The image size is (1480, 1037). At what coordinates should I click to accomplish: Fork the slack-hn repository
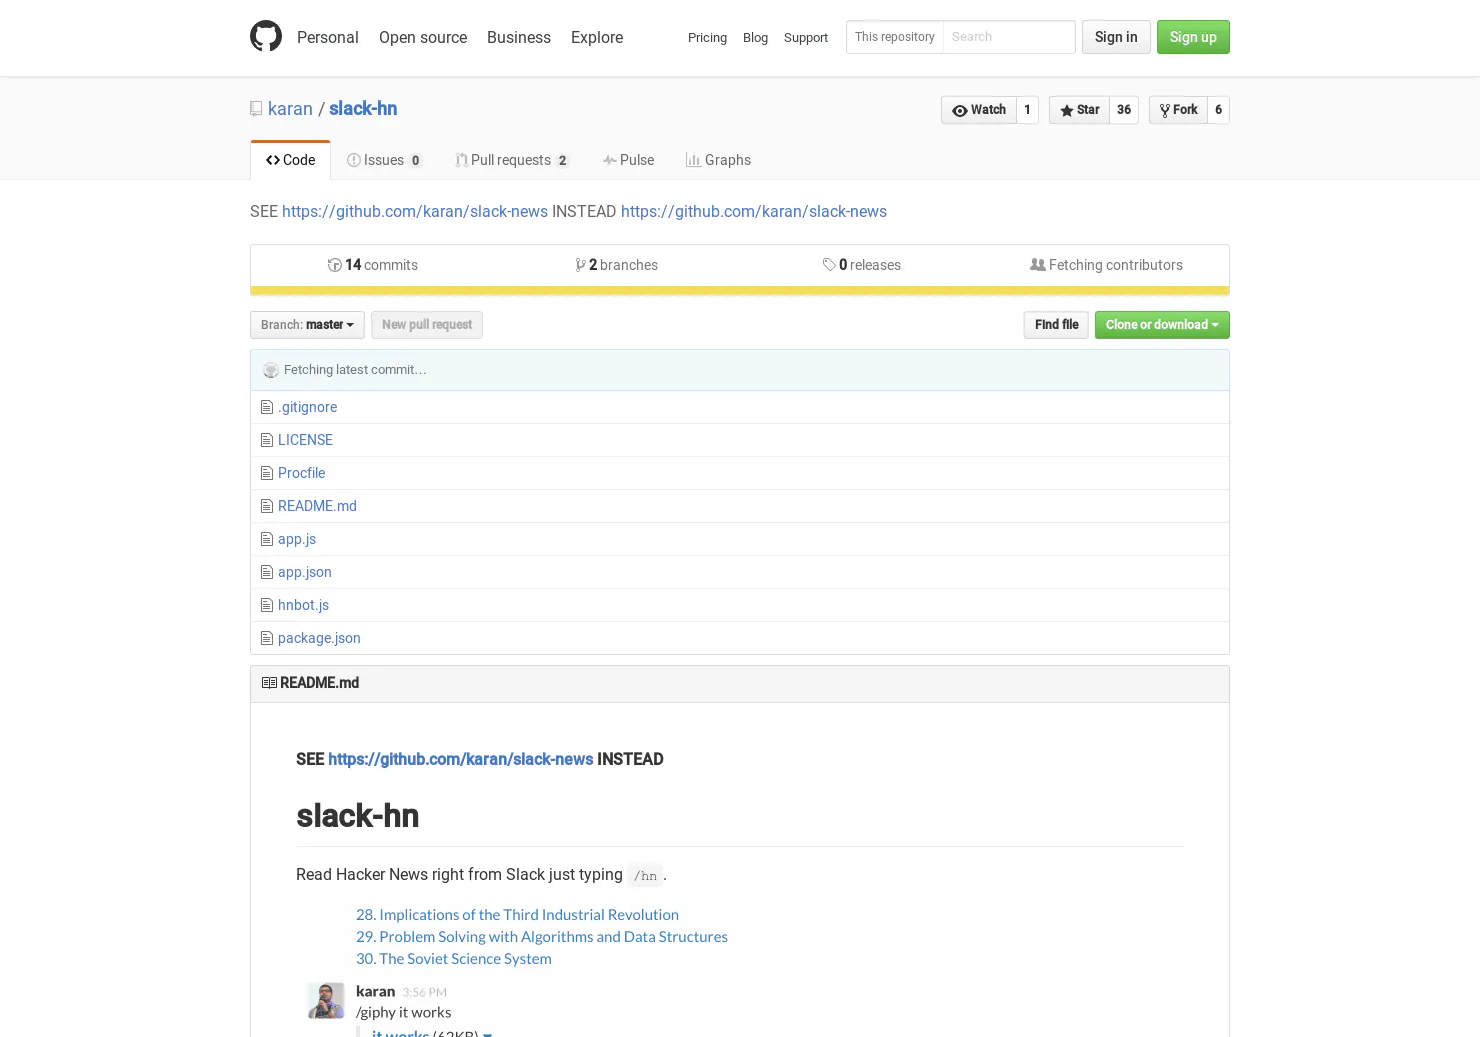[x=1178, y=110]
